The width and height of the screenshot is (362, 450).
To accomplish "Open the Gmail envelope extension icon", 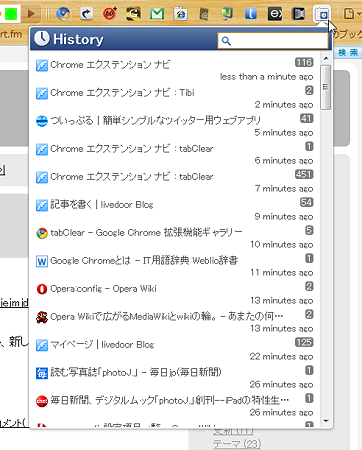I will pyautogui.click(x=157, y=14).
